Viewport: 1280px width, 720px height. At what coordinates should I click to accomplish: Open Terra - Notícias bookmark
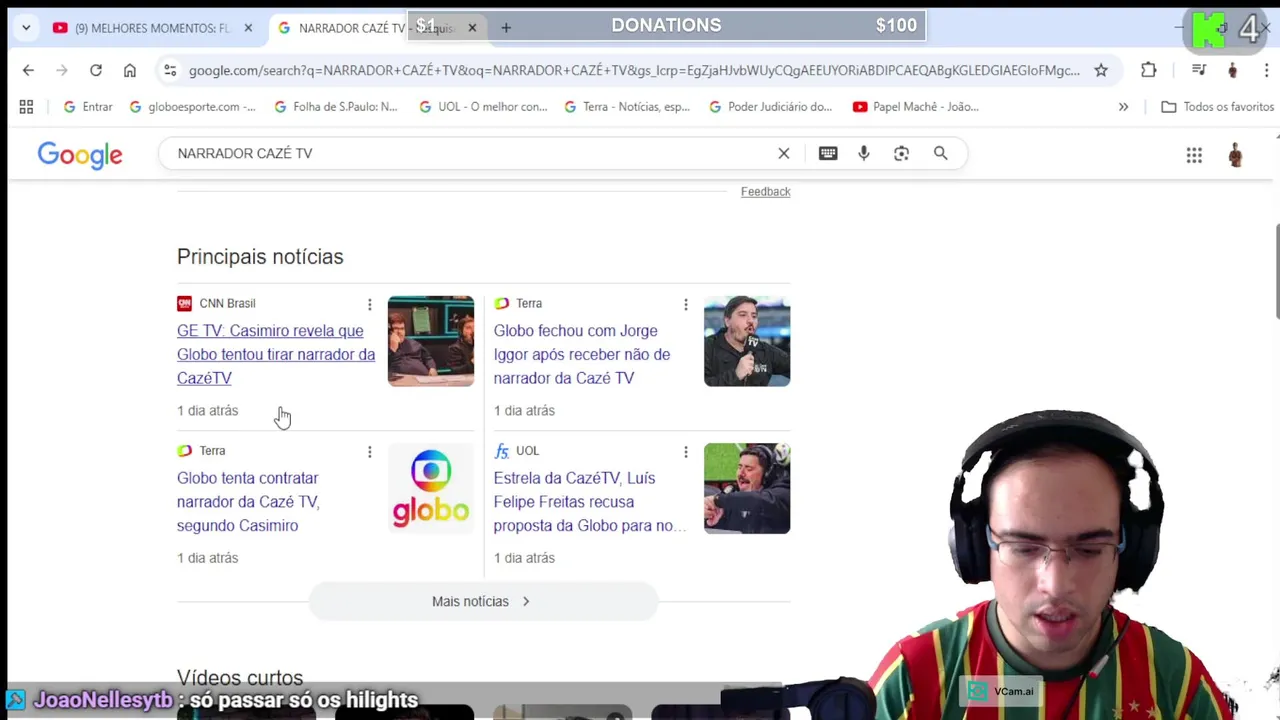point(627,107)
